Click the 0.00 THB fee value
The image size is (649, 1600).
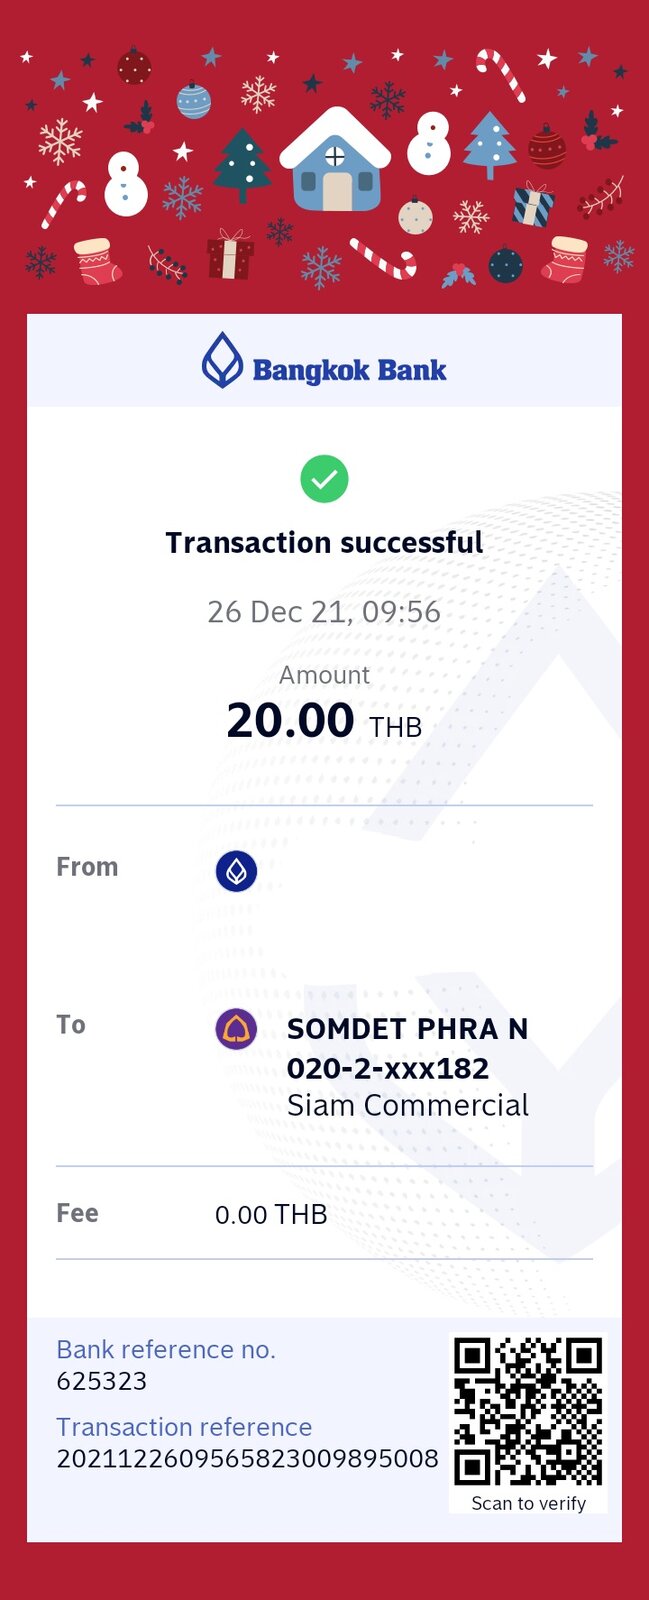click(x=271, y=1214)
